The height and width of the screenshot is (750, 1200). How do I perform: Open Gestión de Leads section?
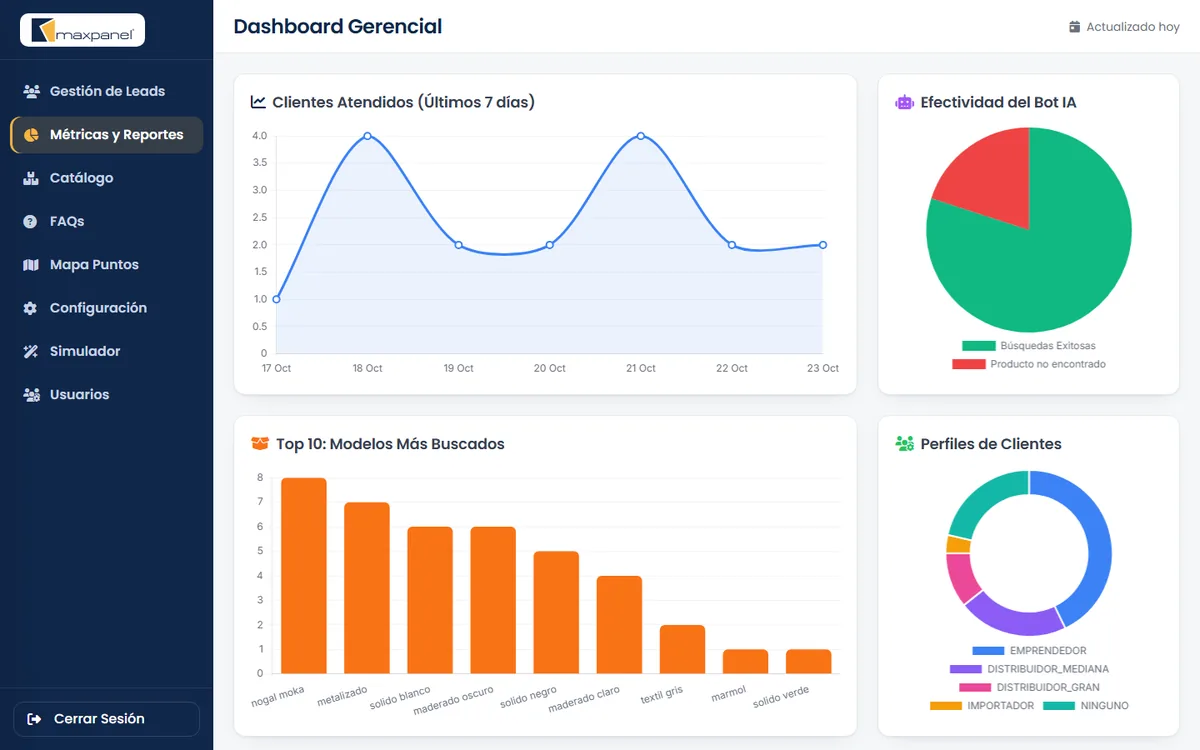106,91
